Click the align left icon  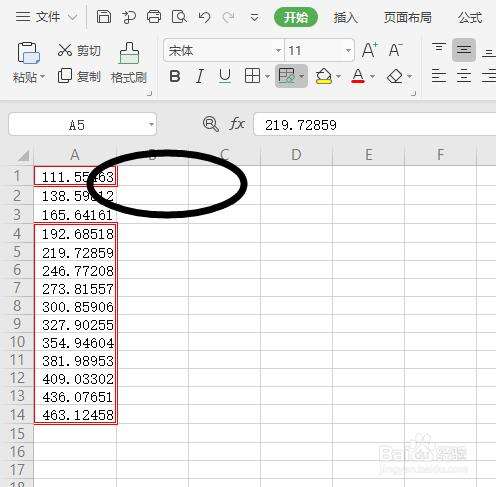point(439,76)
